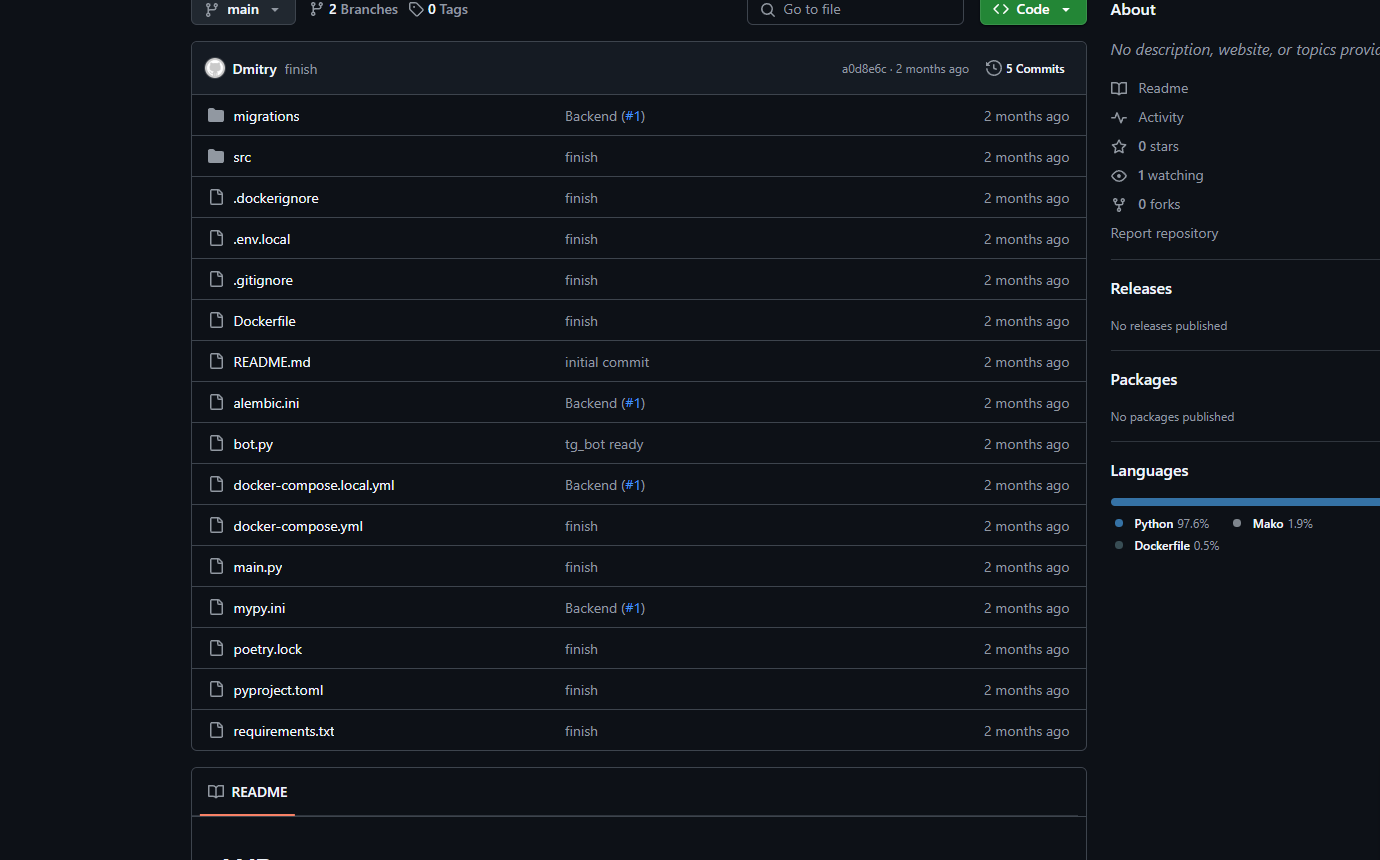This screenshot has width=1380, height=860.
Task: Open the README.md file
Action: [272, 362]
